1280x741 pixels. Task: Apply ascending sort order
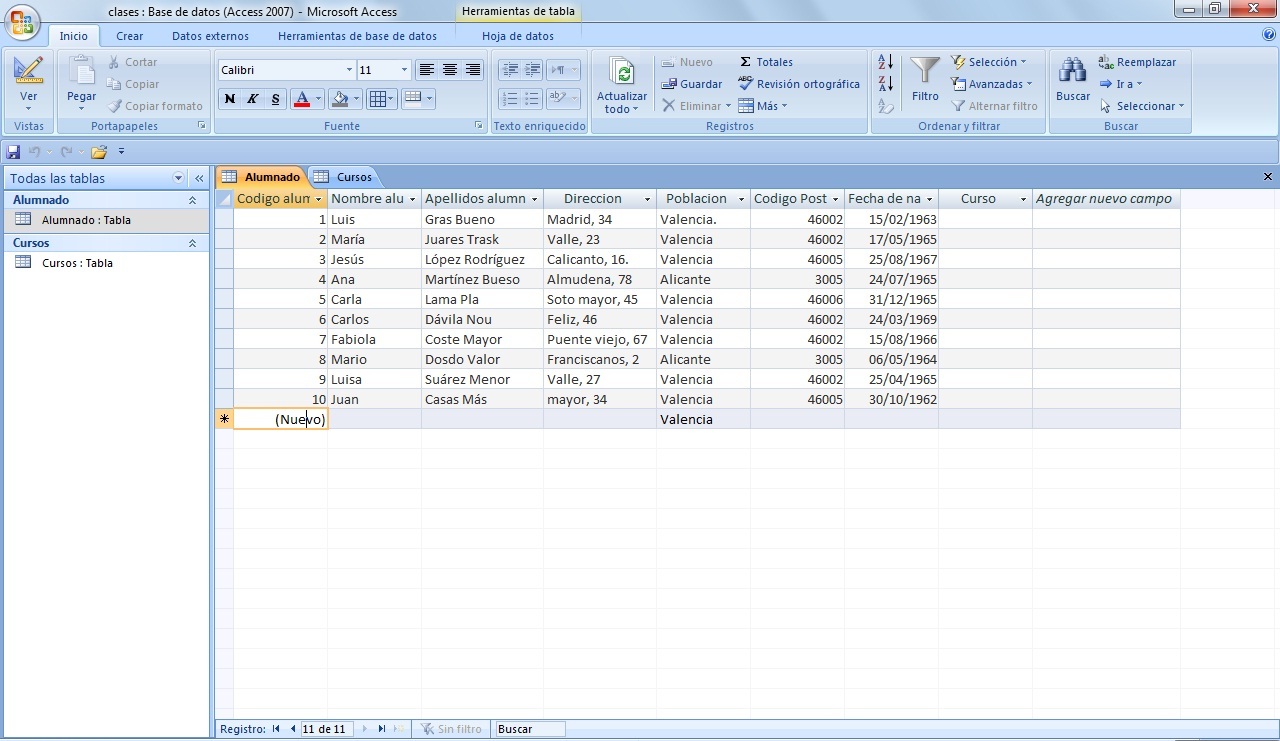pyautogui.click(x=884, y=61)
